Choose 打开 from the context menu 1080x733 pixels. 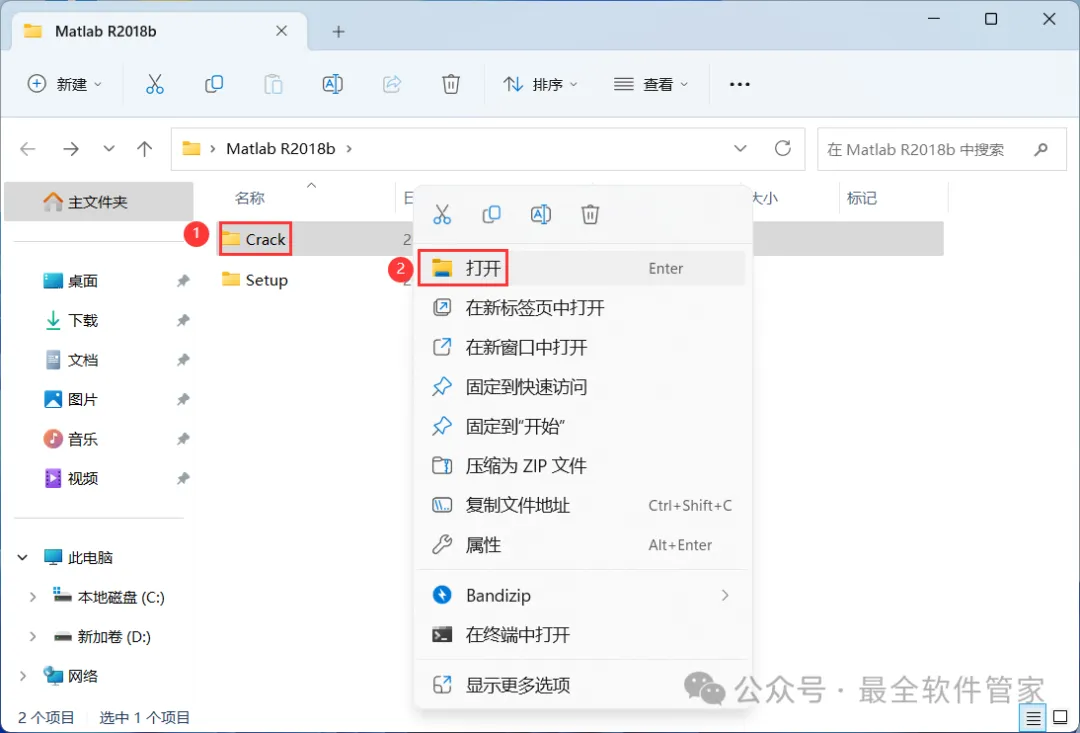(x=583, y=268)
